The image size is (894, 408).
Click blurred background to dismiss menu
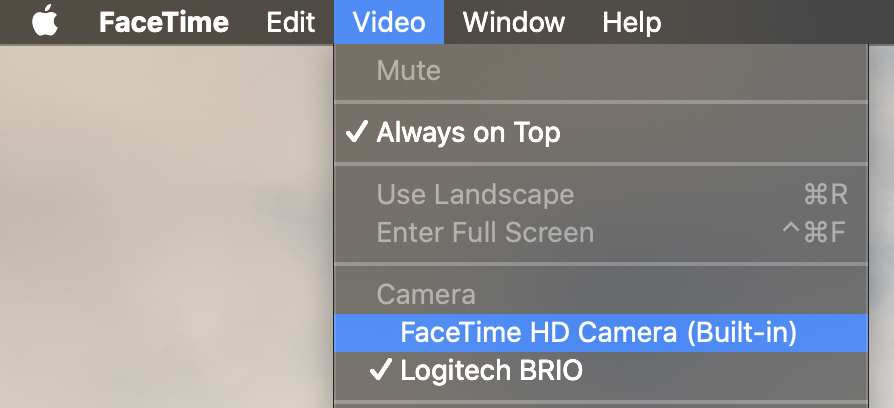click(165, 228)
